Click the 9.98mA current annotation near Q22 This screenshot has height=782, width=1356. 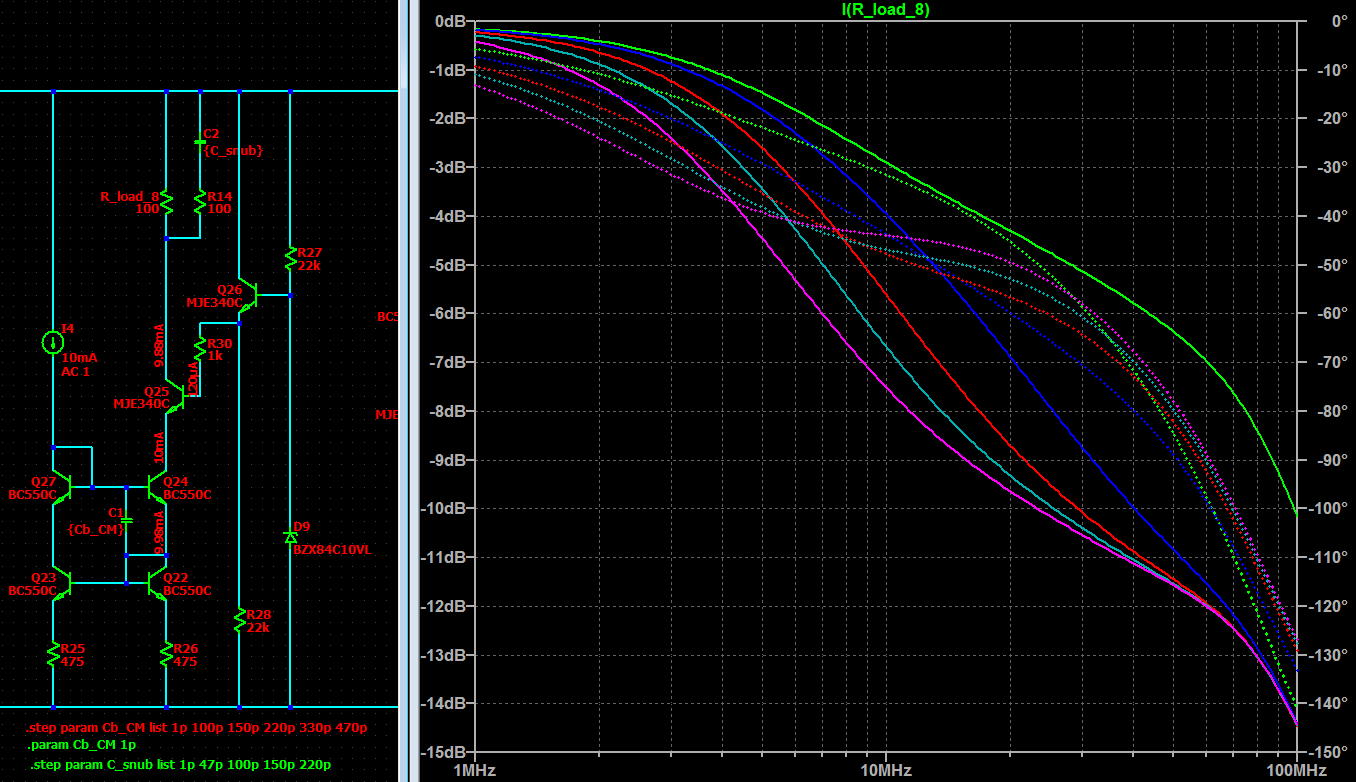(x=158, y=532)
